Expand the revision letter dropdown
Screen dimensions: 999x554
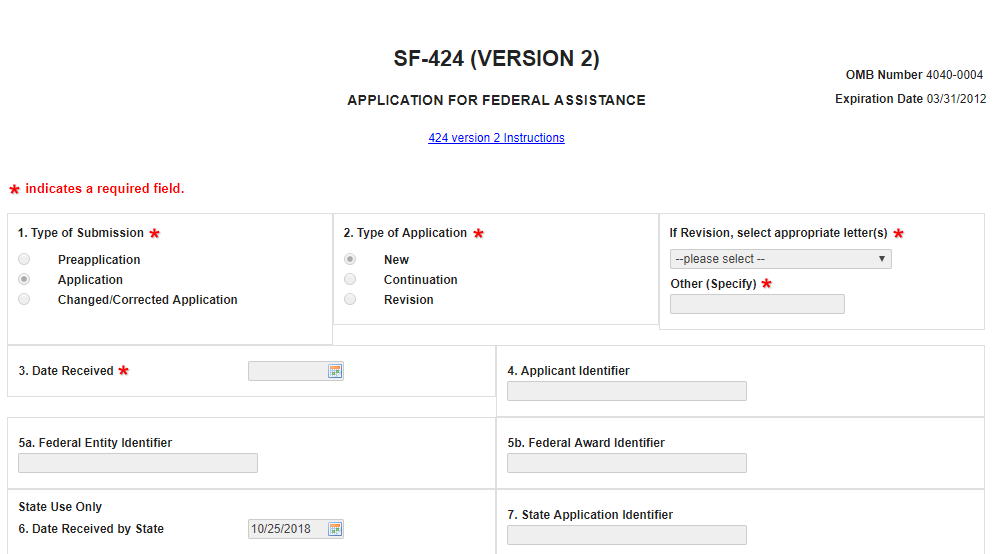780,259
